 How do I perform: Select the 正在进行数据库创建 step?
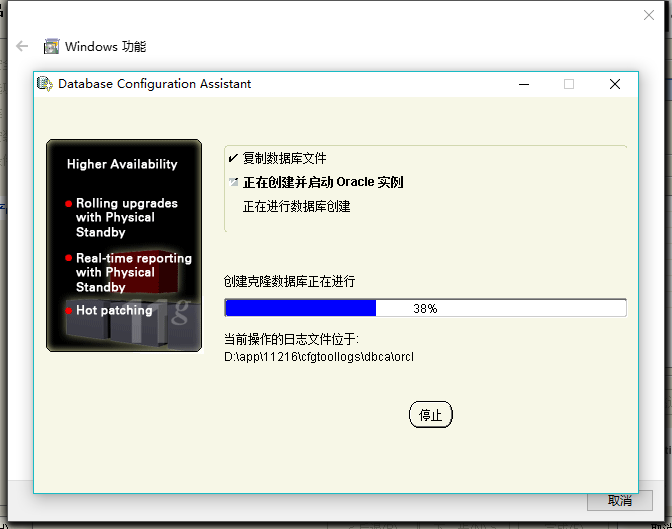pyautogui.click(x=297, y=207)
